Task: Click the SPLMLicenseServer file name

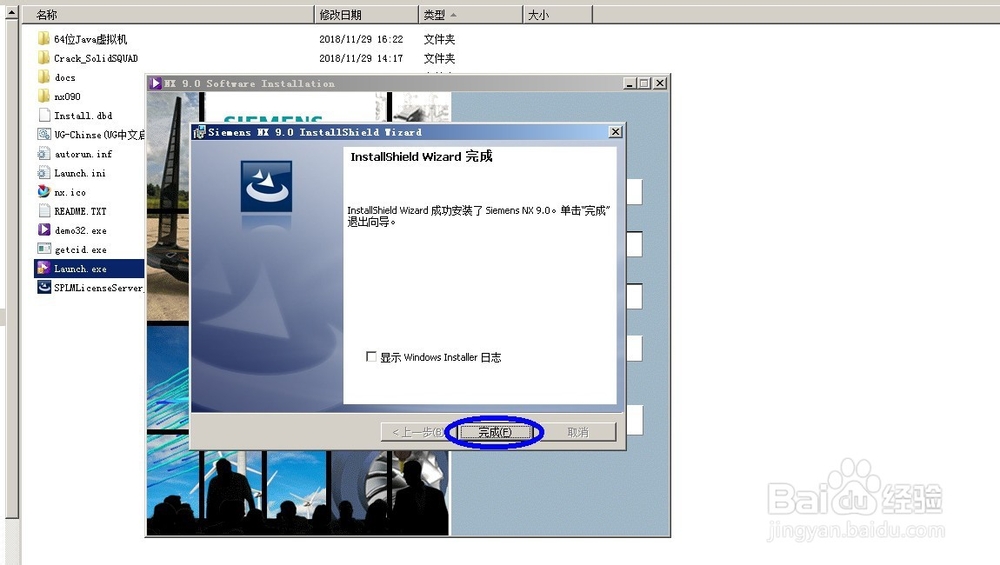Action: 99,288
